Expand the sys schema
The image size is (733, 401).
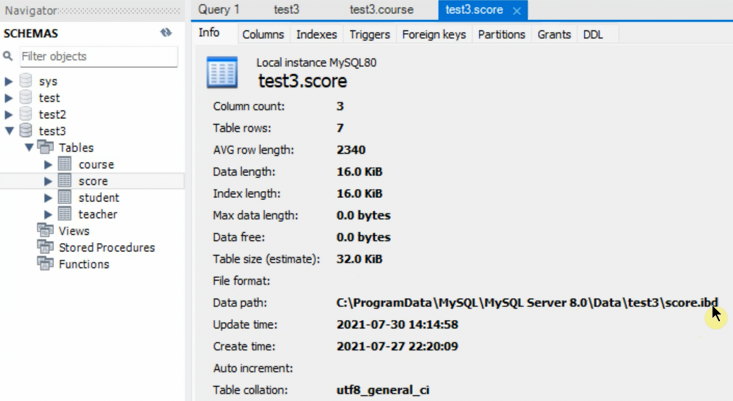click(x=9, y=81)
